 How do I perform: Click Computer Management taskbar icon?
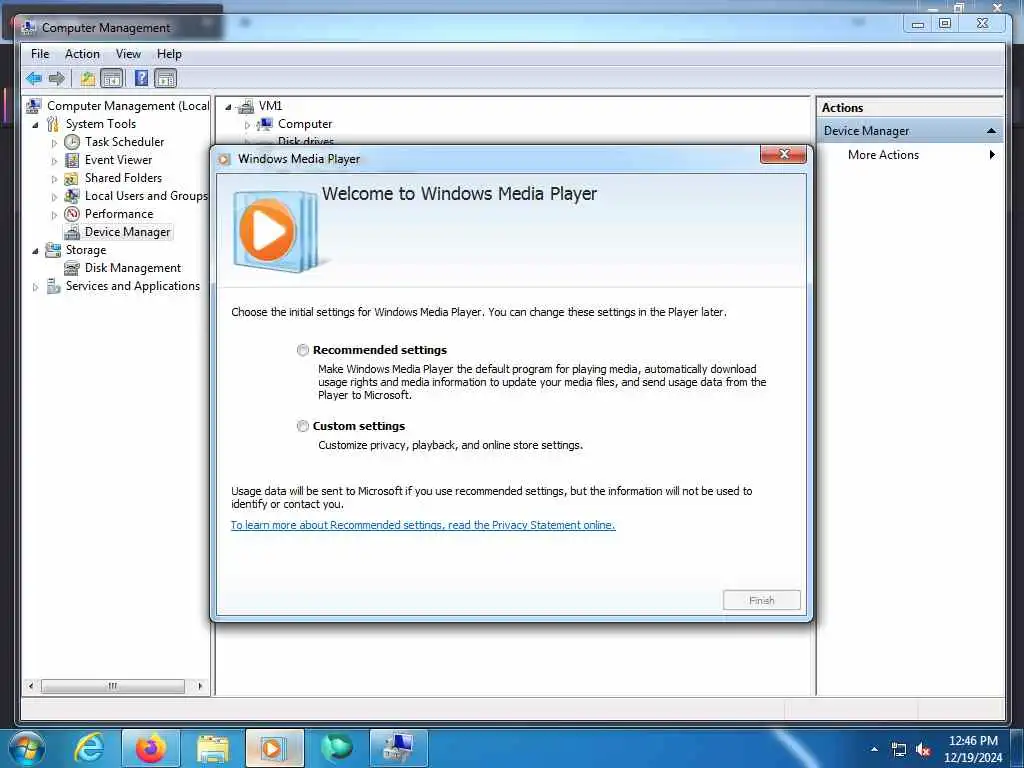click(399, 749)
